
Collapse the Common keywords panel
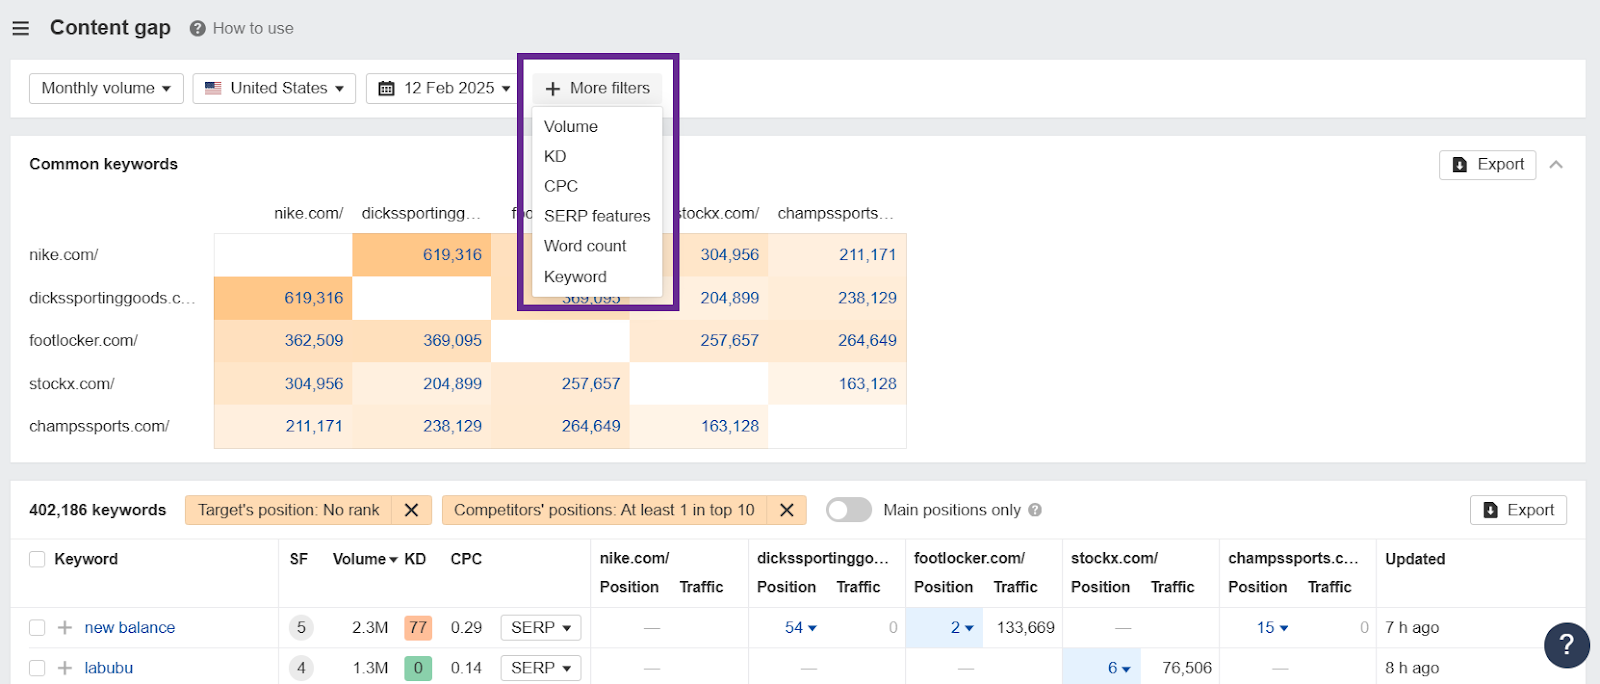coord(1556,165)
